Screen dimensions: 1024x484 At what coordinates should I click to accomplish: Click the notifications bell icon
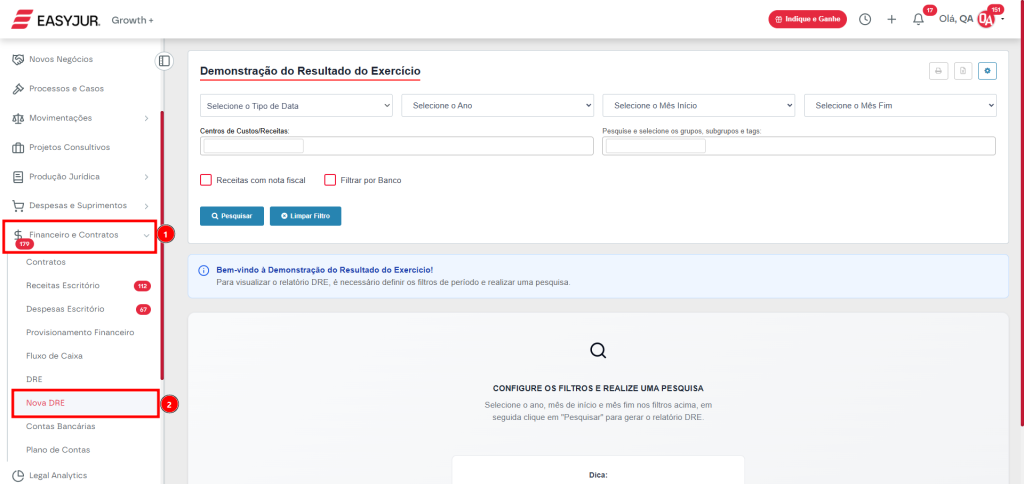918,19
